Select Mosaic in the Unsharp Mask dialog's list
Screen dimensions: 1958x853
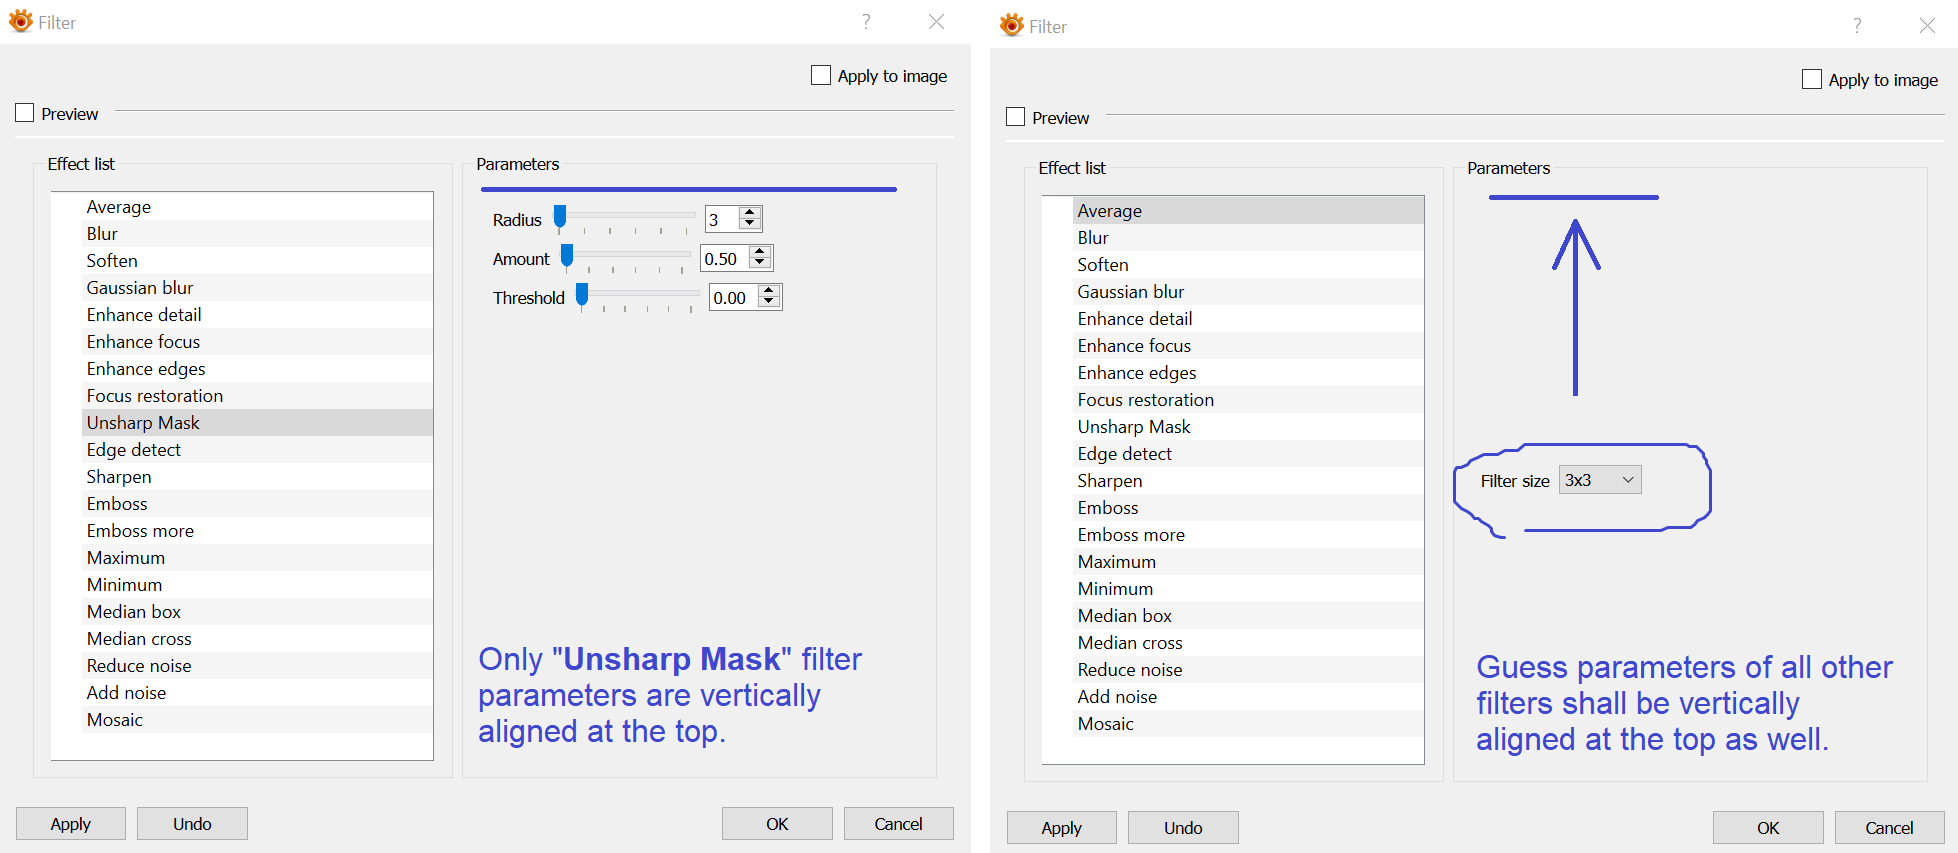[257, 720]
